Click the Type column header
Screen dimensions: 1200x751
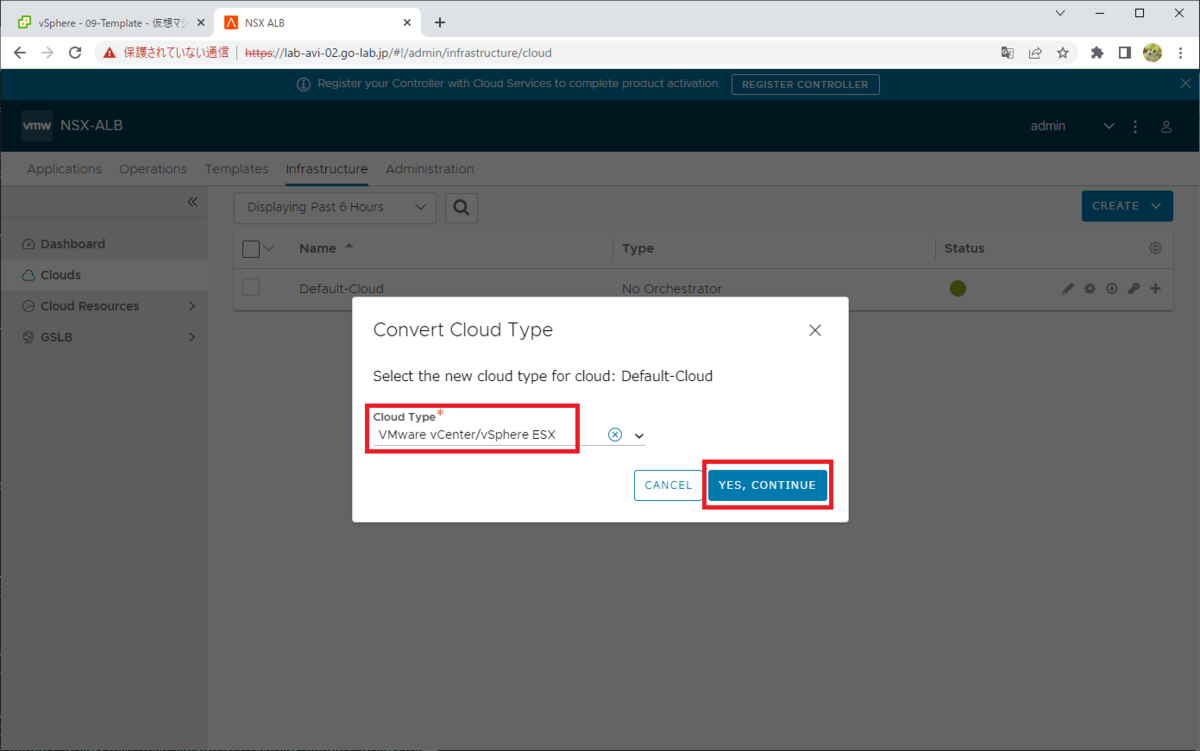pos(637,248)
